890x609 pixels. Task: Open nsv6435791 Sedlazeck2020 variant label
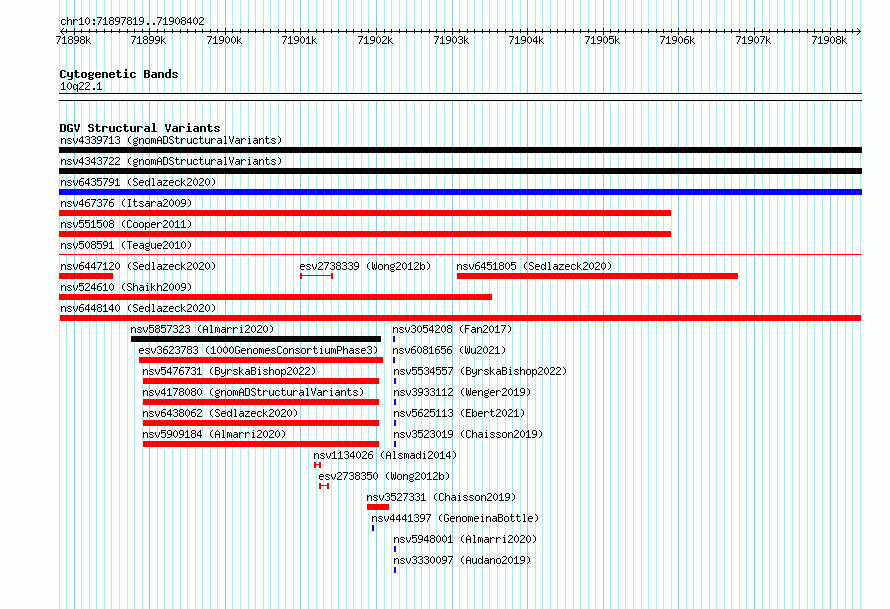click(138, 182)
